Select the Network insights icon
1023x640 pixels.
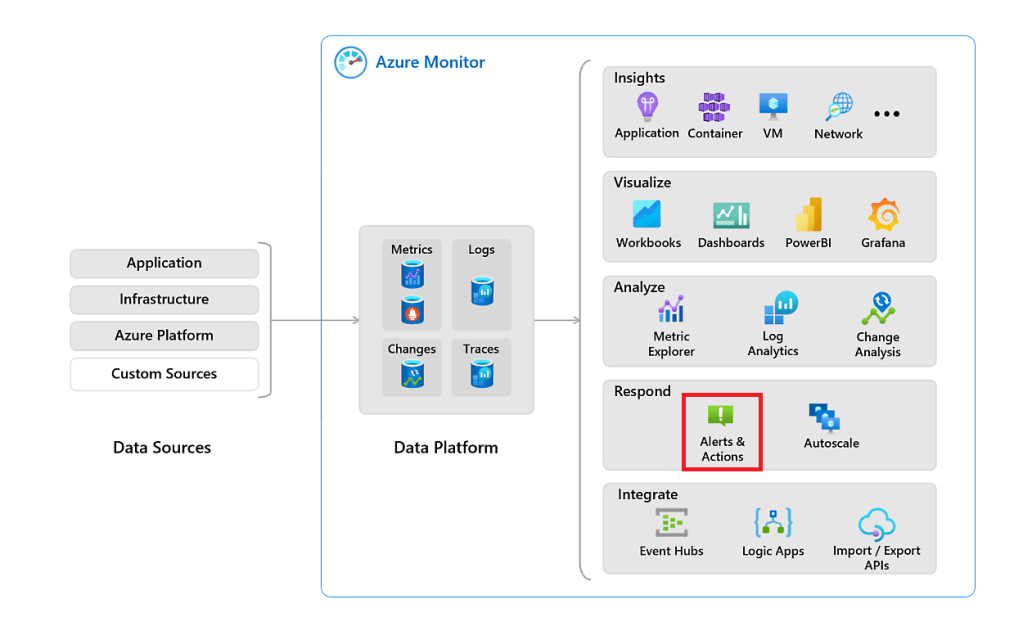point(838,107)
